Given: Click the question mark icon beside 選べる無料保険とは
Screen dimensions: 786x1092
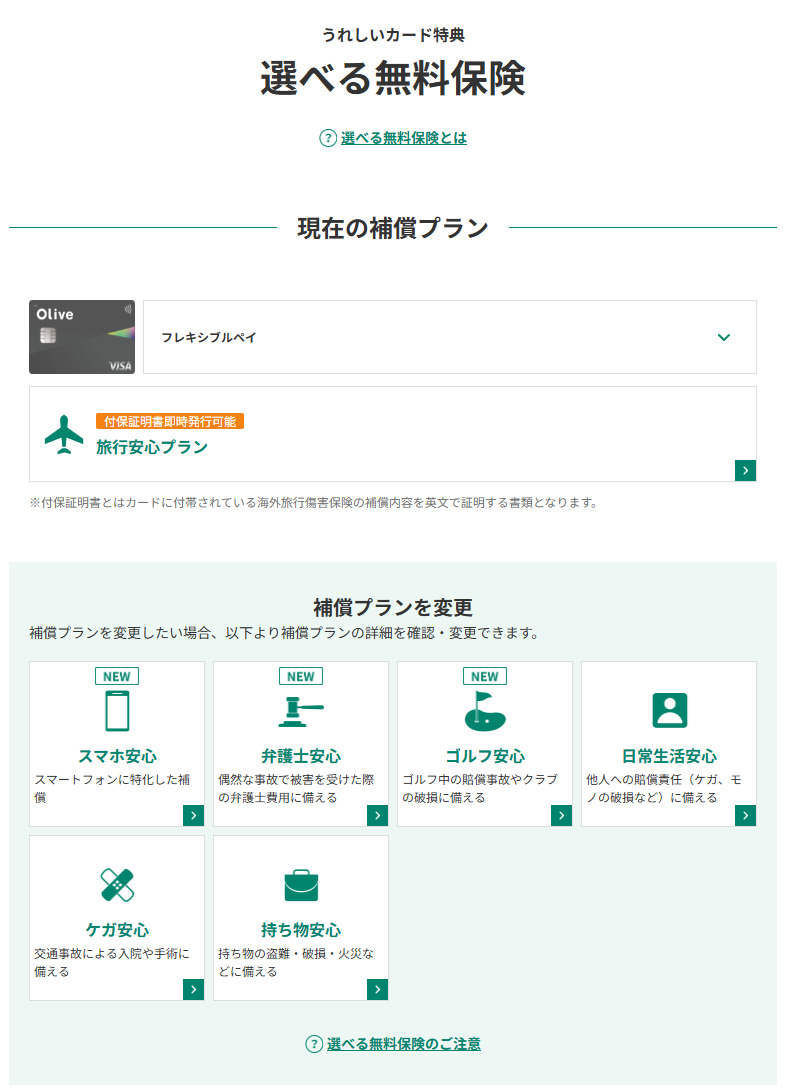Looking at the screenshot, I should click(327, 139).
